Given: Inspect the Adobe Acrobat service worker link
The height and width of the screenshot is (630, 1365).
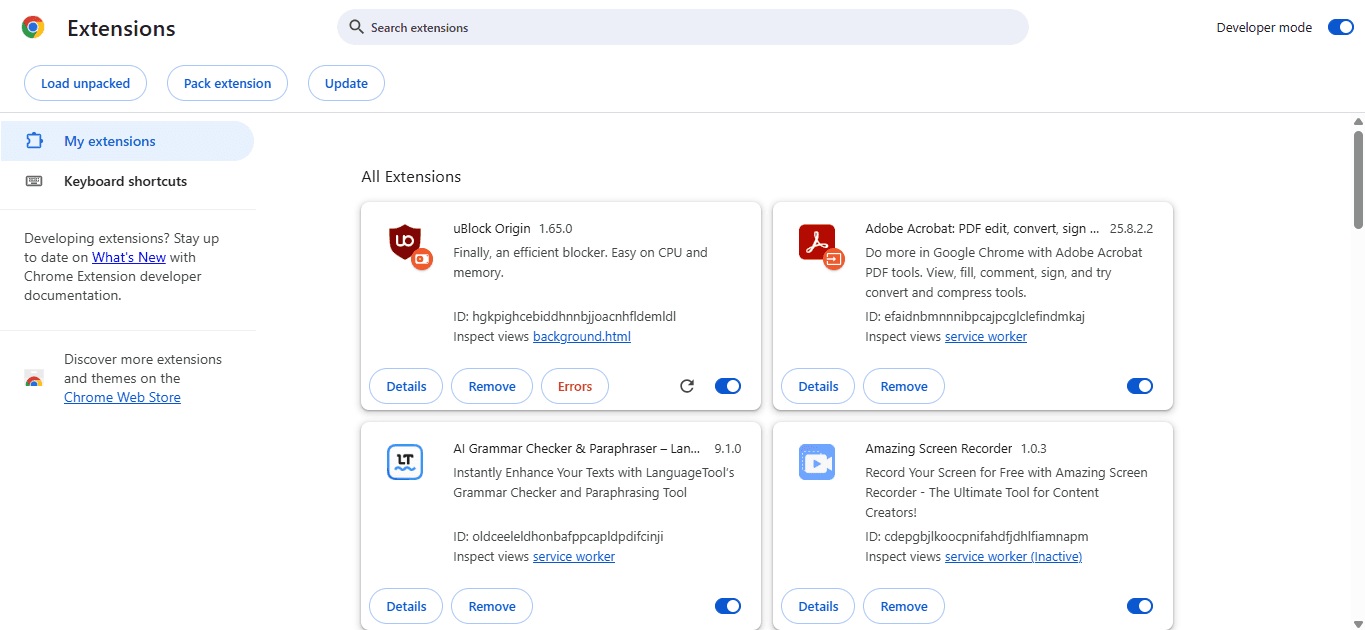Looking at the screenshot, I should pyautogui.click(x=986, y=337).
